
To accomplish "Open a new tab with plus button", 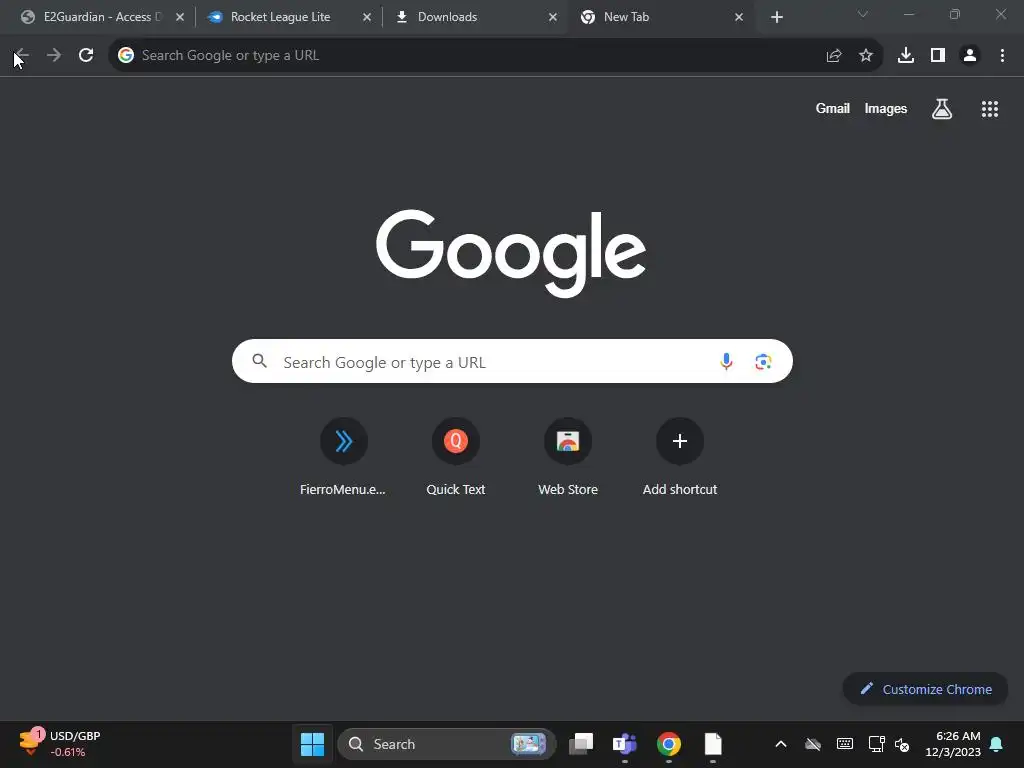I will point(776,17).
